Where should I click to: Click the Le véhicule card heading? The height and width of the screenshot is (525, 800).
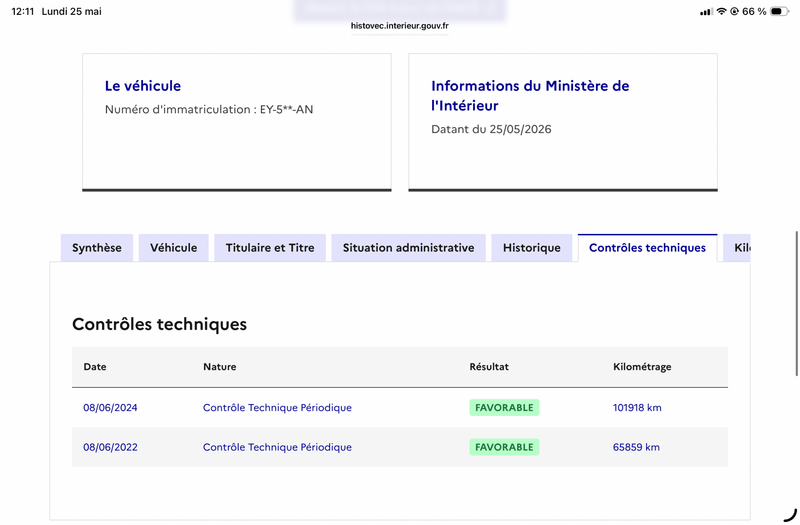(x=143, y=86)
